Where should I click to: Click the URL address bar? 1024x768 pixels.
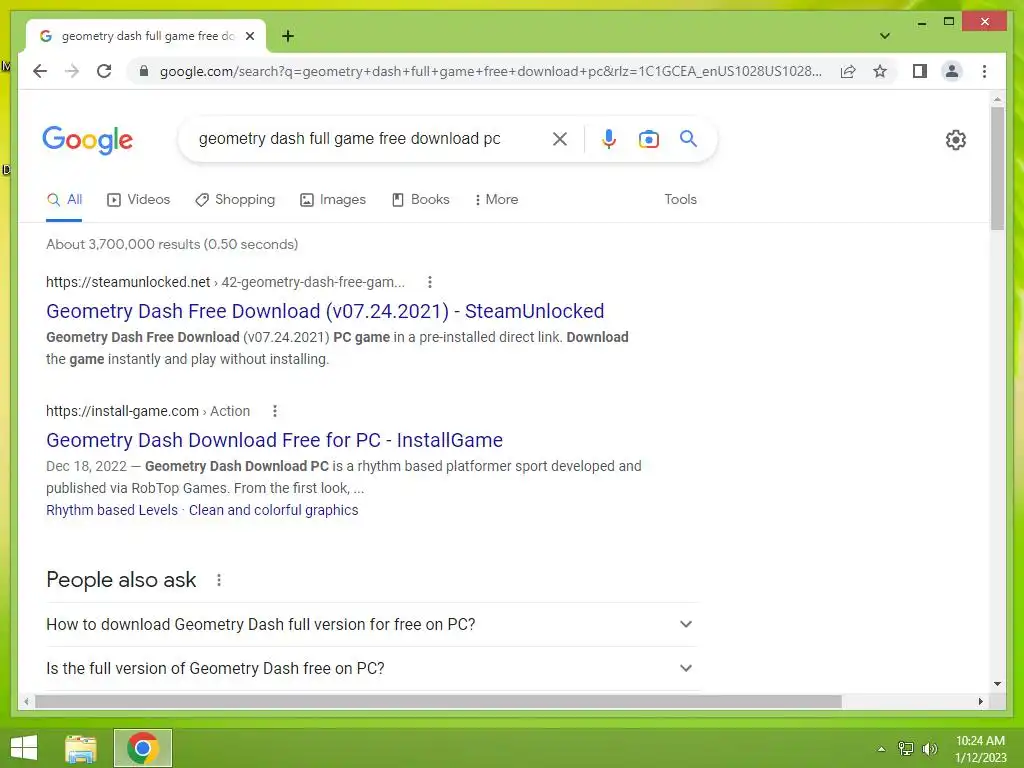click(x=490, y=71)
